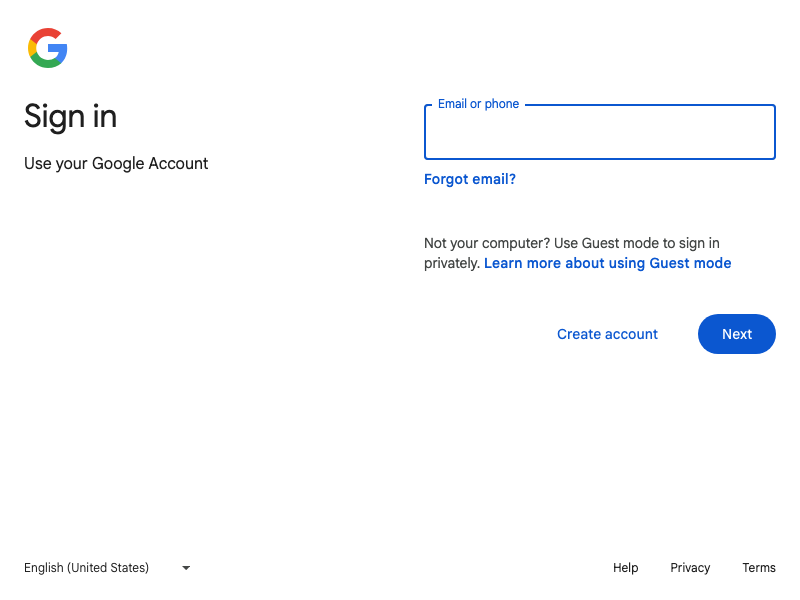Open the Terms link
Viewport: 800px width, 600px height.
[x=759, y=568]
